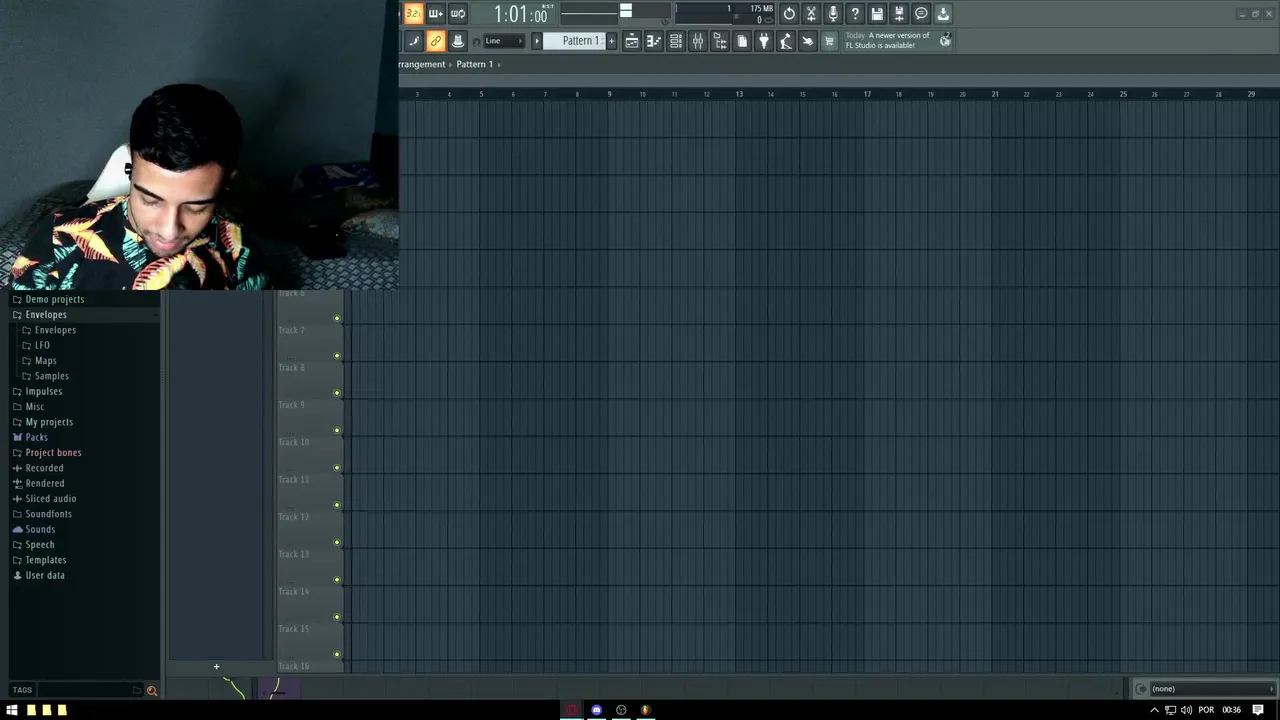Viewport: 1280px width, 720px height.
Task: Open the channel rack icon
Action: tap(675, 41)
